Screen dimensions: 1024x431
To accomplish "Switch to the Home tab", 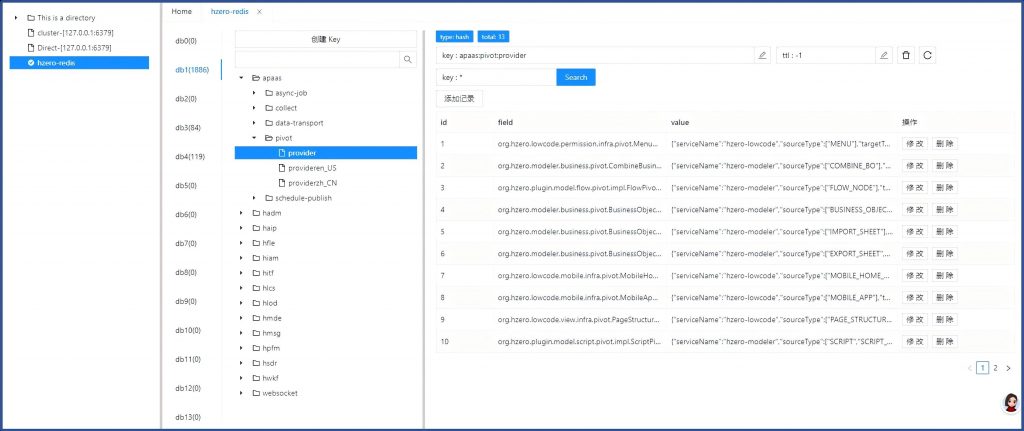I will [x=182, y=11].
